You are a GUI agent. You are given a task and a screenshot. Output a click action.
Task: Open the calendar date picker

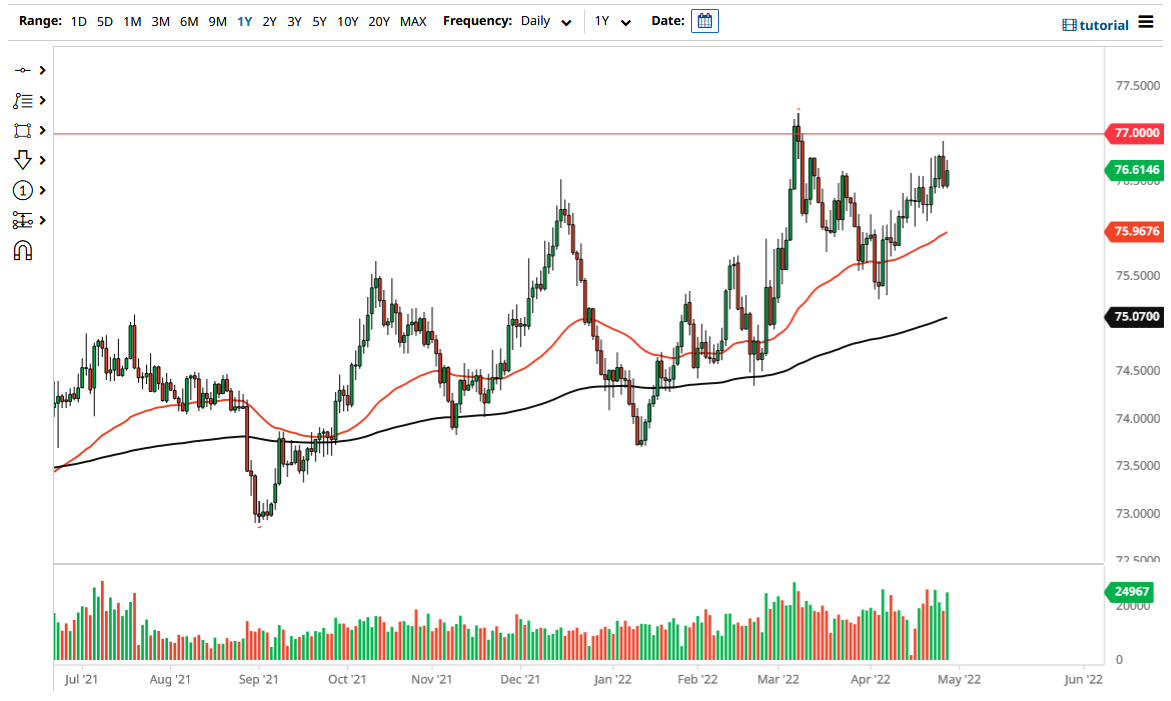click(705, 20)
